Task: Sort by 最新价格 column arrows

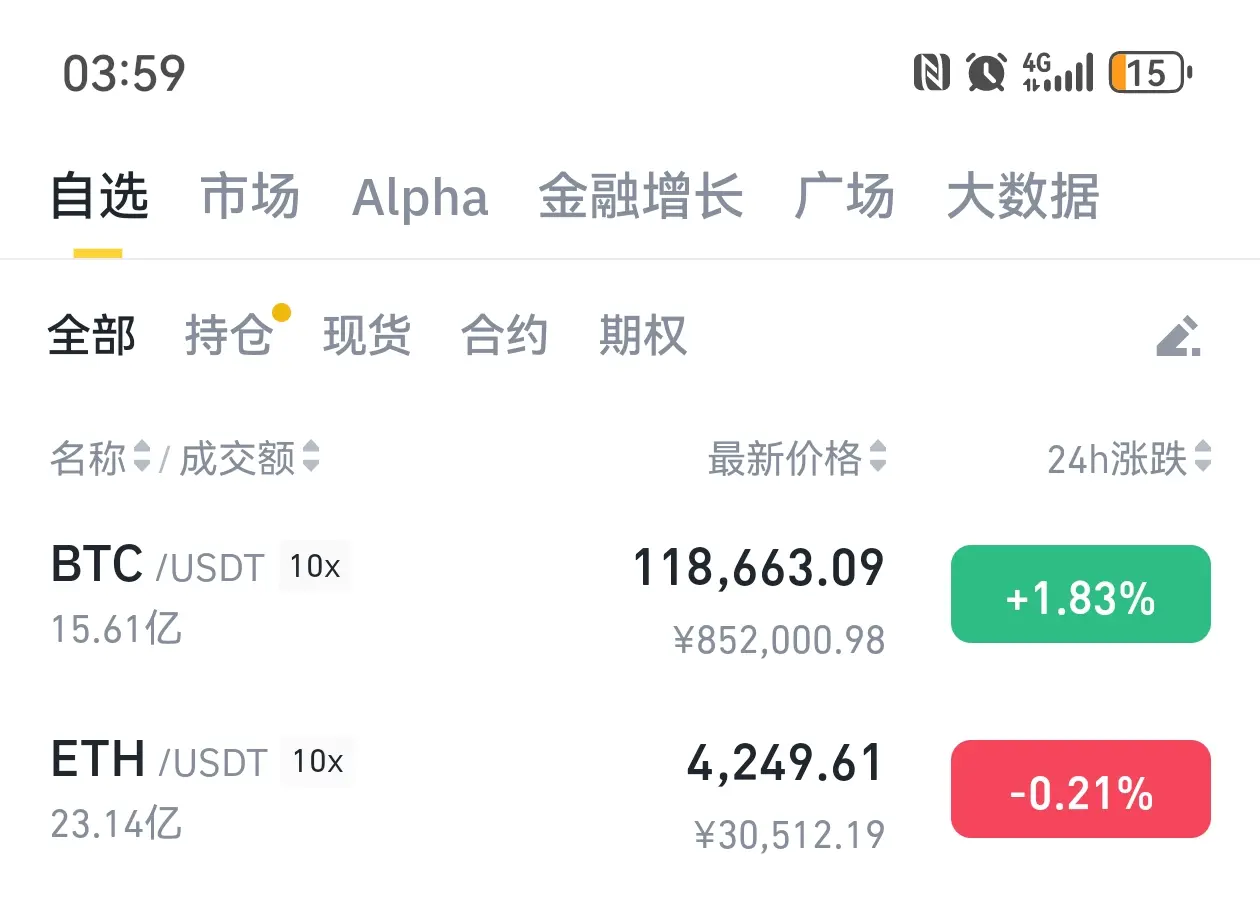Action: tap(877, 458)
